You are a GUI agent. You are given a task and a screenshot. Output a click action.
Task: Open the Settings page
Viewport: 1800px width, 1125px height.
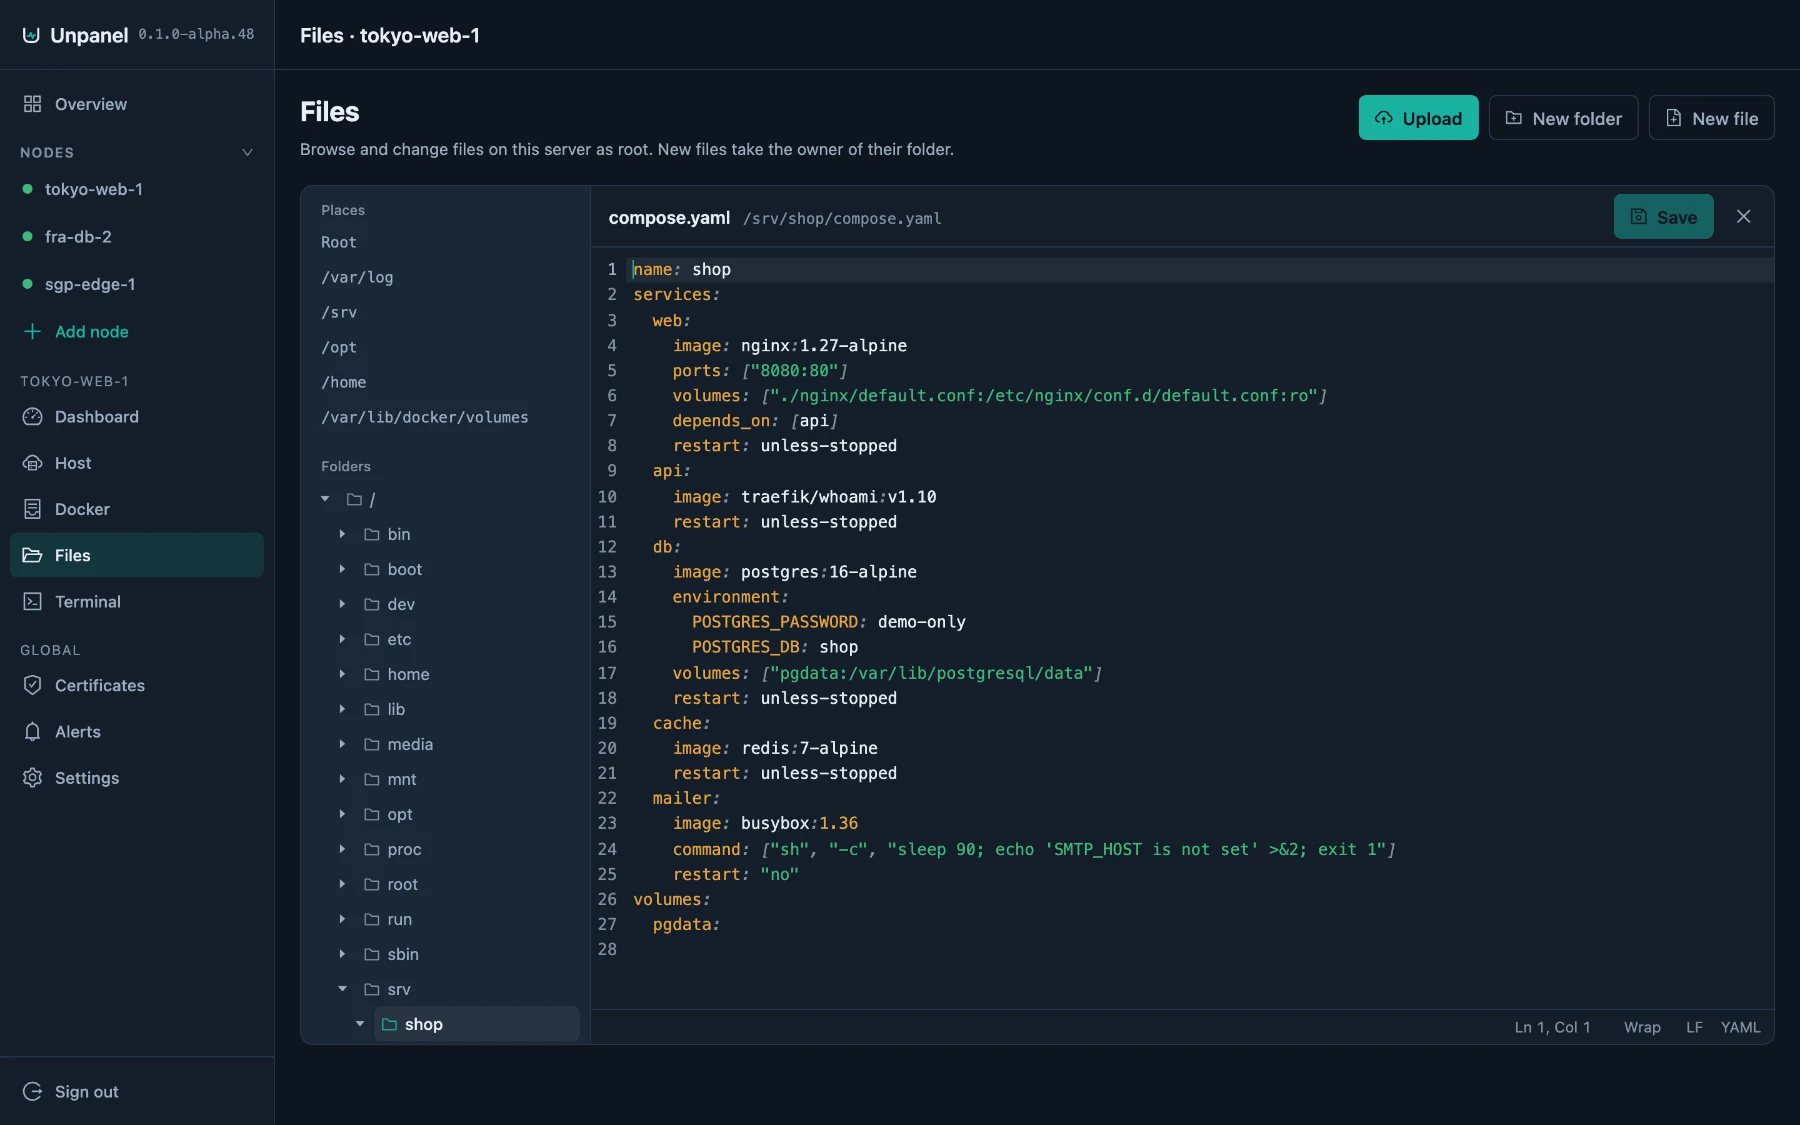pos(137,778)
